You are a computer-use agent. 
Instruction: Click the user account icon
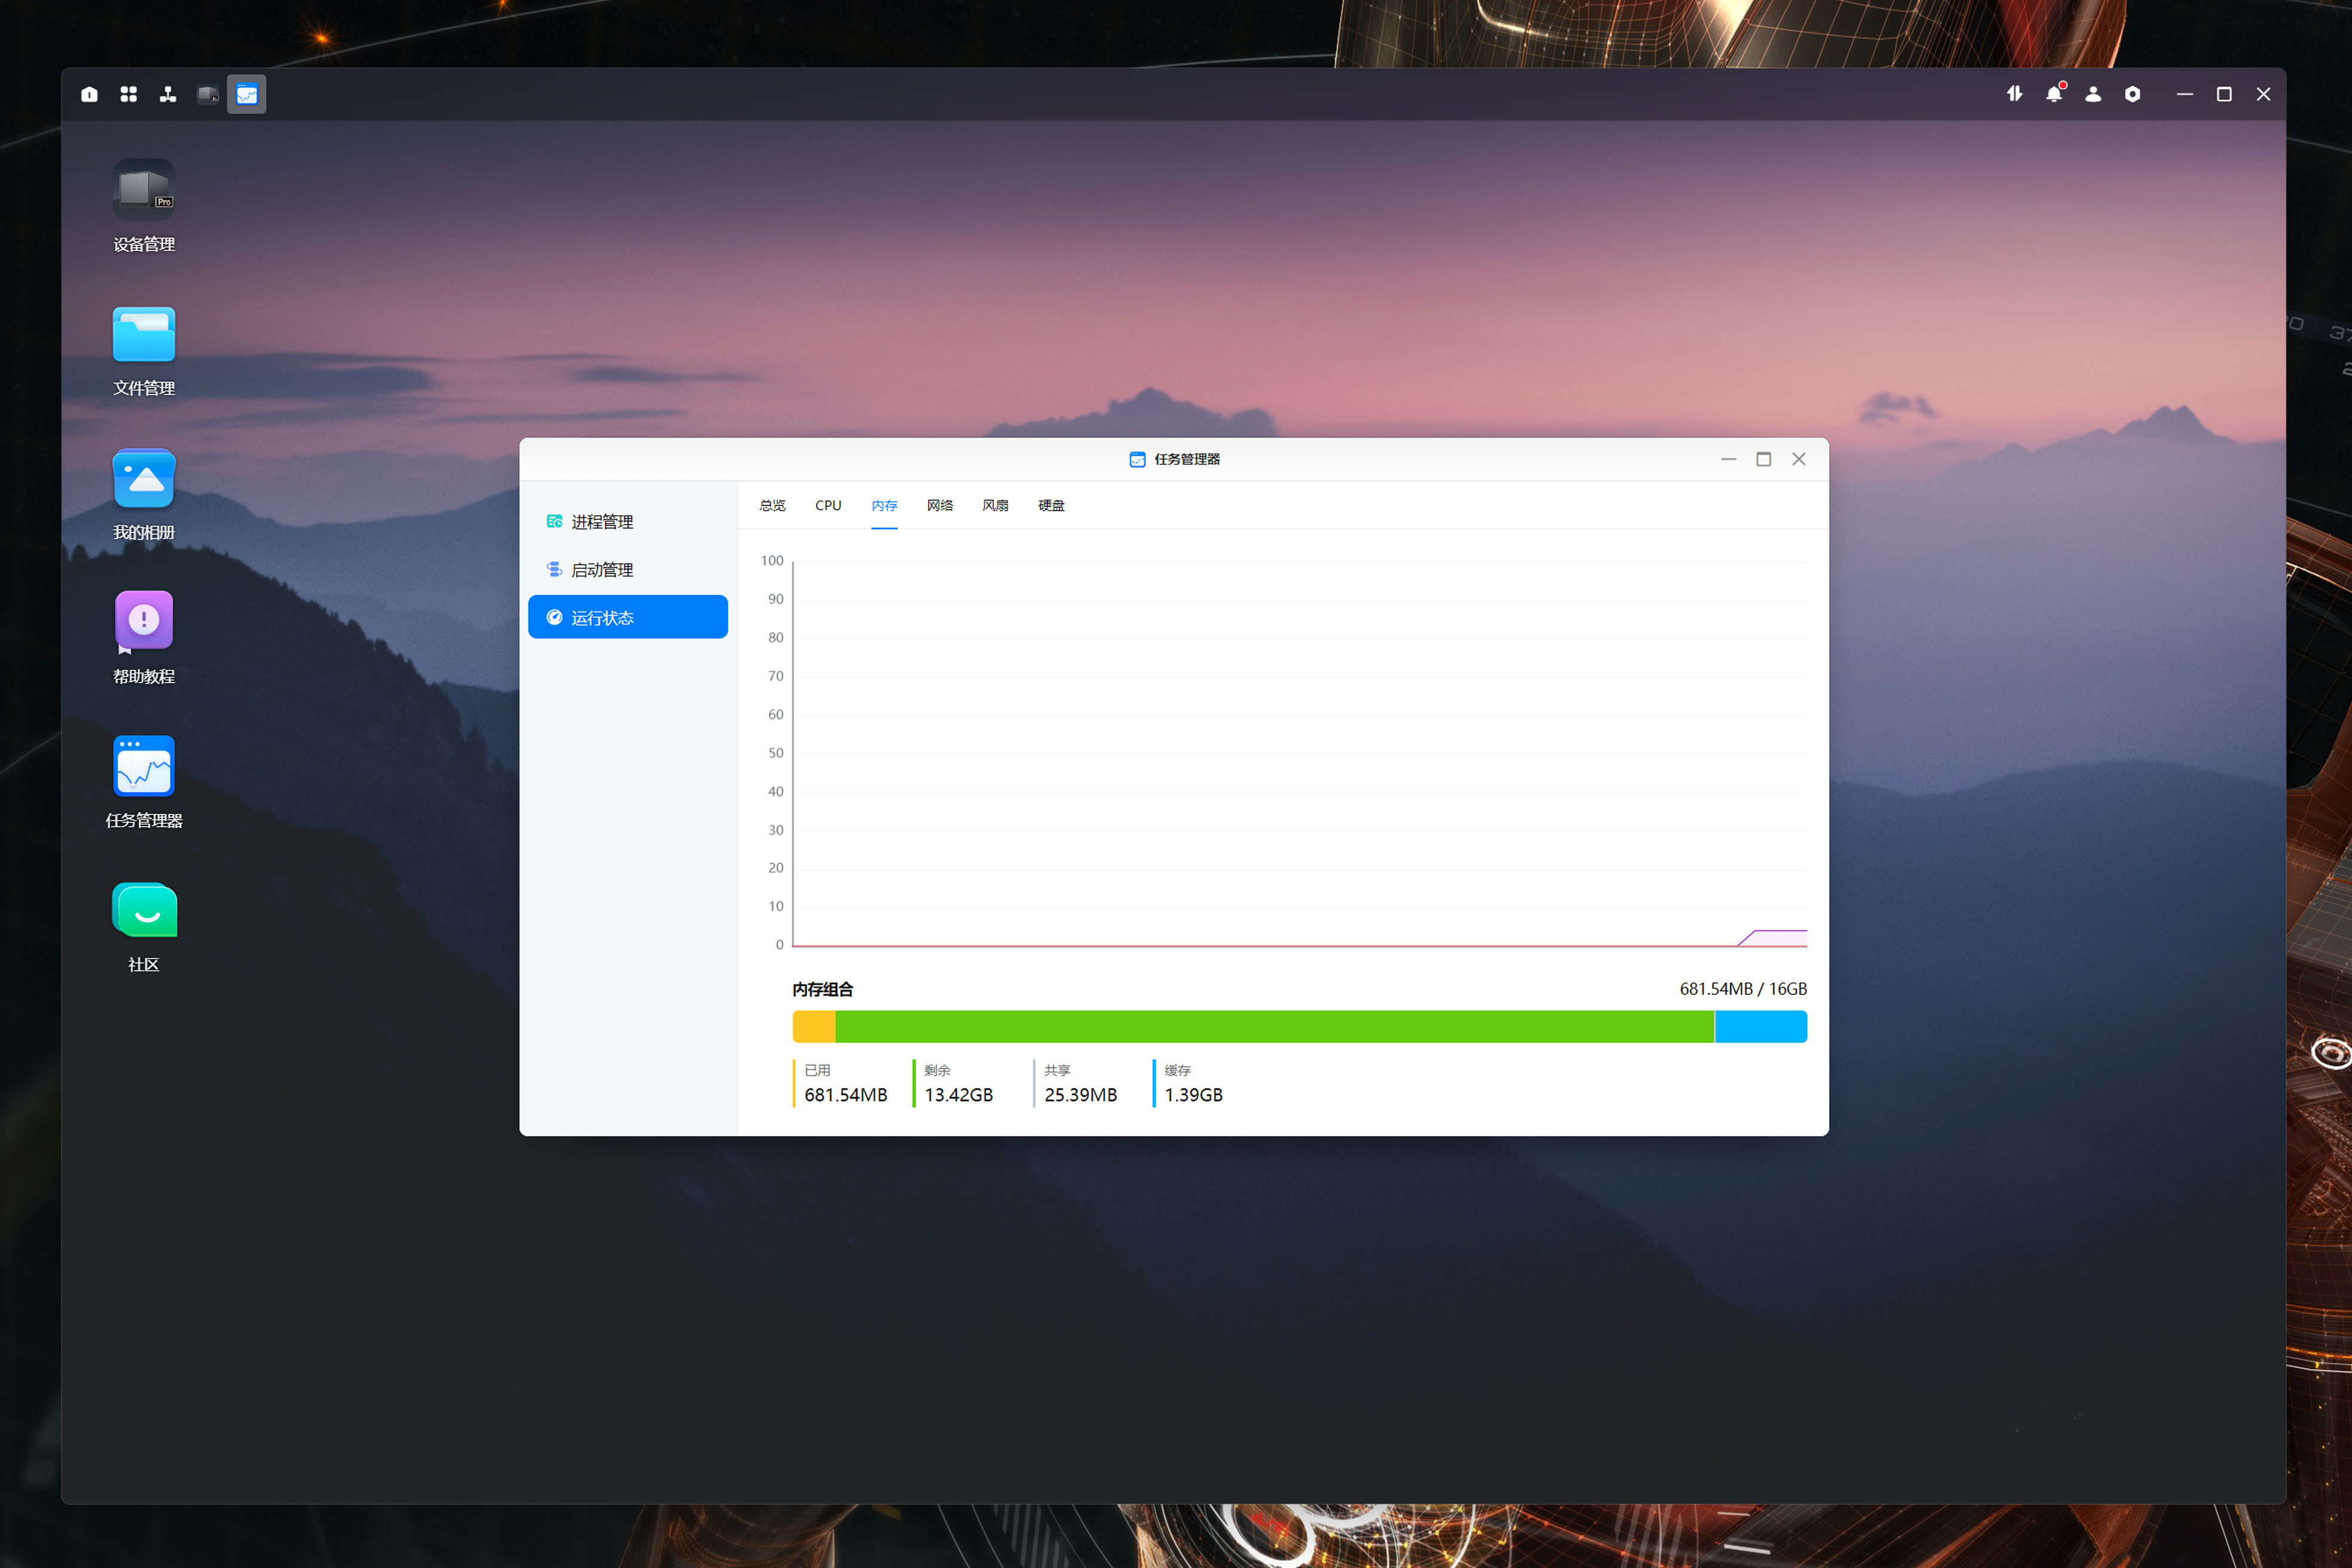(x=2092, y=94)
